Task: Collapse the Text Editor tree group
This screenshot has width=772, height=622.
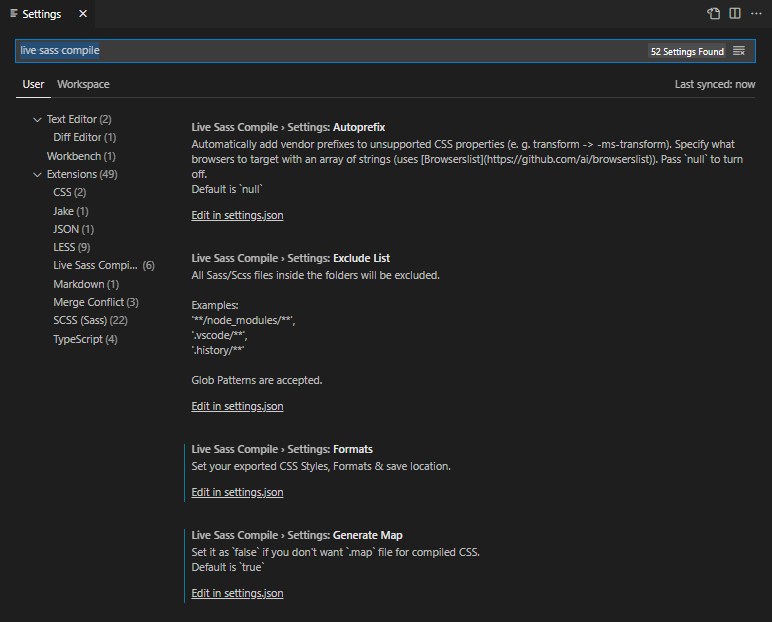Action: tap(37, 120)
